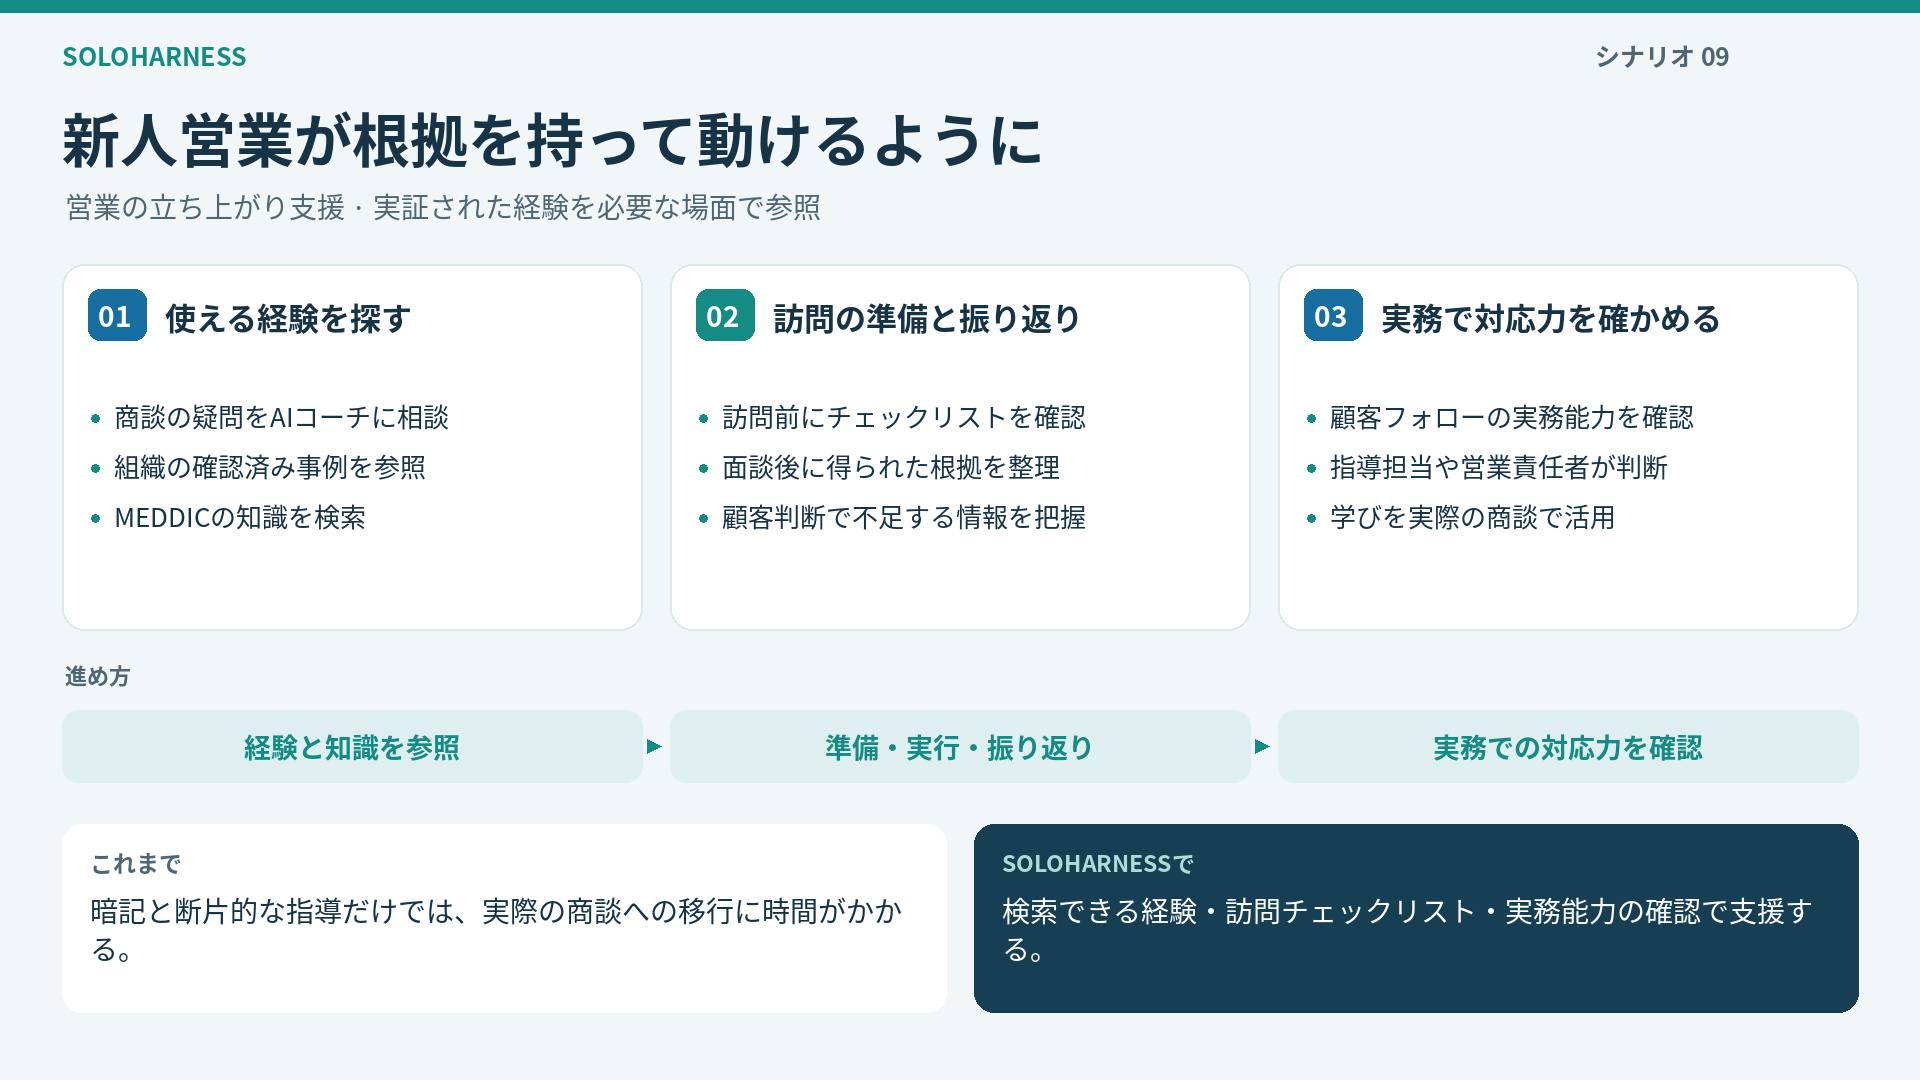Click bullet 指導担当や営業責任者が判断
The image size is (1920, 1080).
[1499, 467]
